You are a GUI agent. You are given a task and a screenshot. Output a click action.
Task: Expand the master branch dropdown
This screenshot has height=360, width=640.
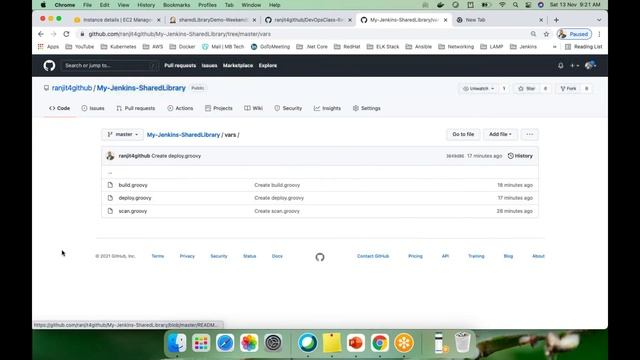122,134
